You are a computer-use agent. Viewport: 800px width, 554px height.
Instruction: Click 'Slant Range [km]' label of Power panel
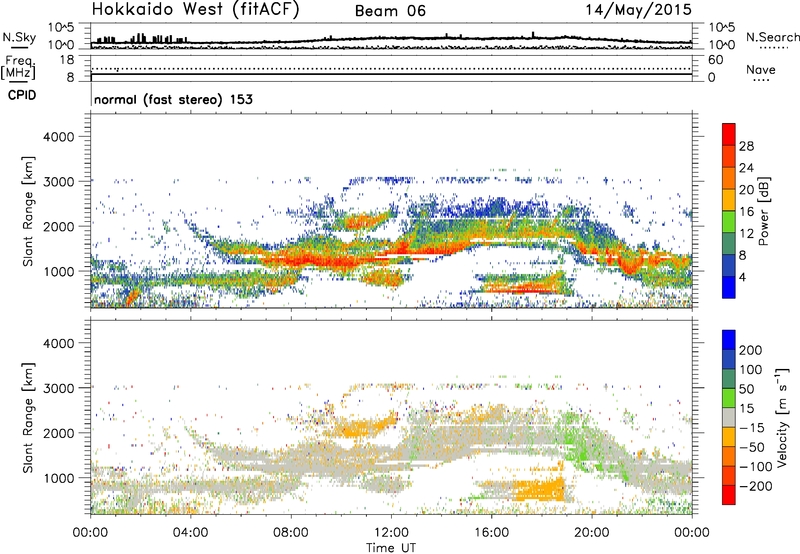28,211
